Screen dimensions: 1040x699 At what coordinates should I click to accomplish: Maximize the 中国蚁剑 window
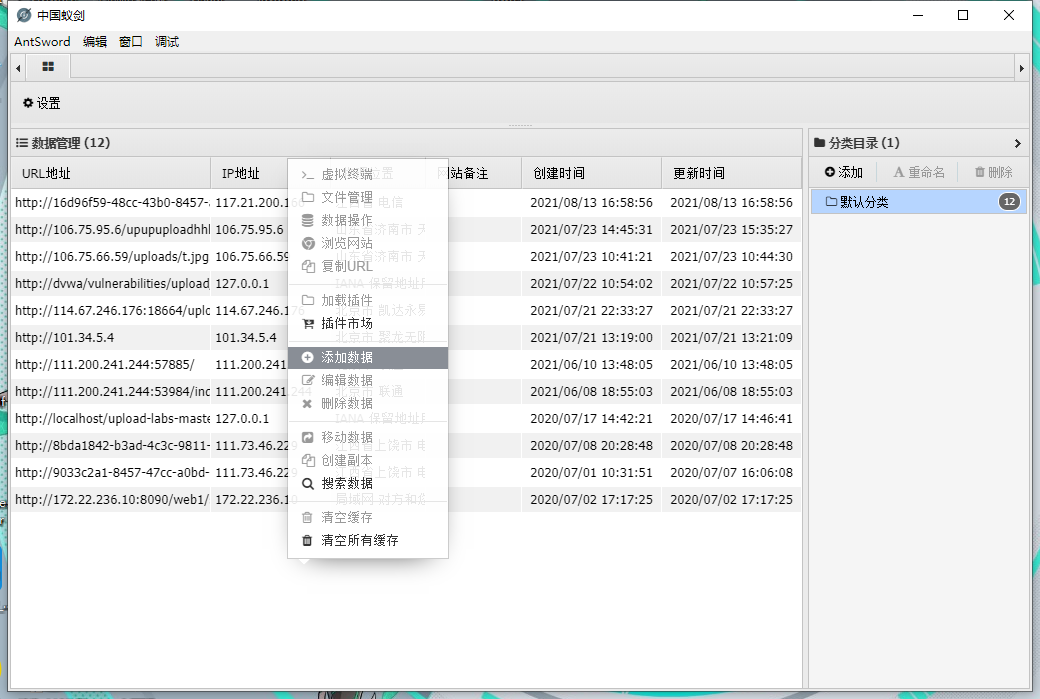pos(963,15)
